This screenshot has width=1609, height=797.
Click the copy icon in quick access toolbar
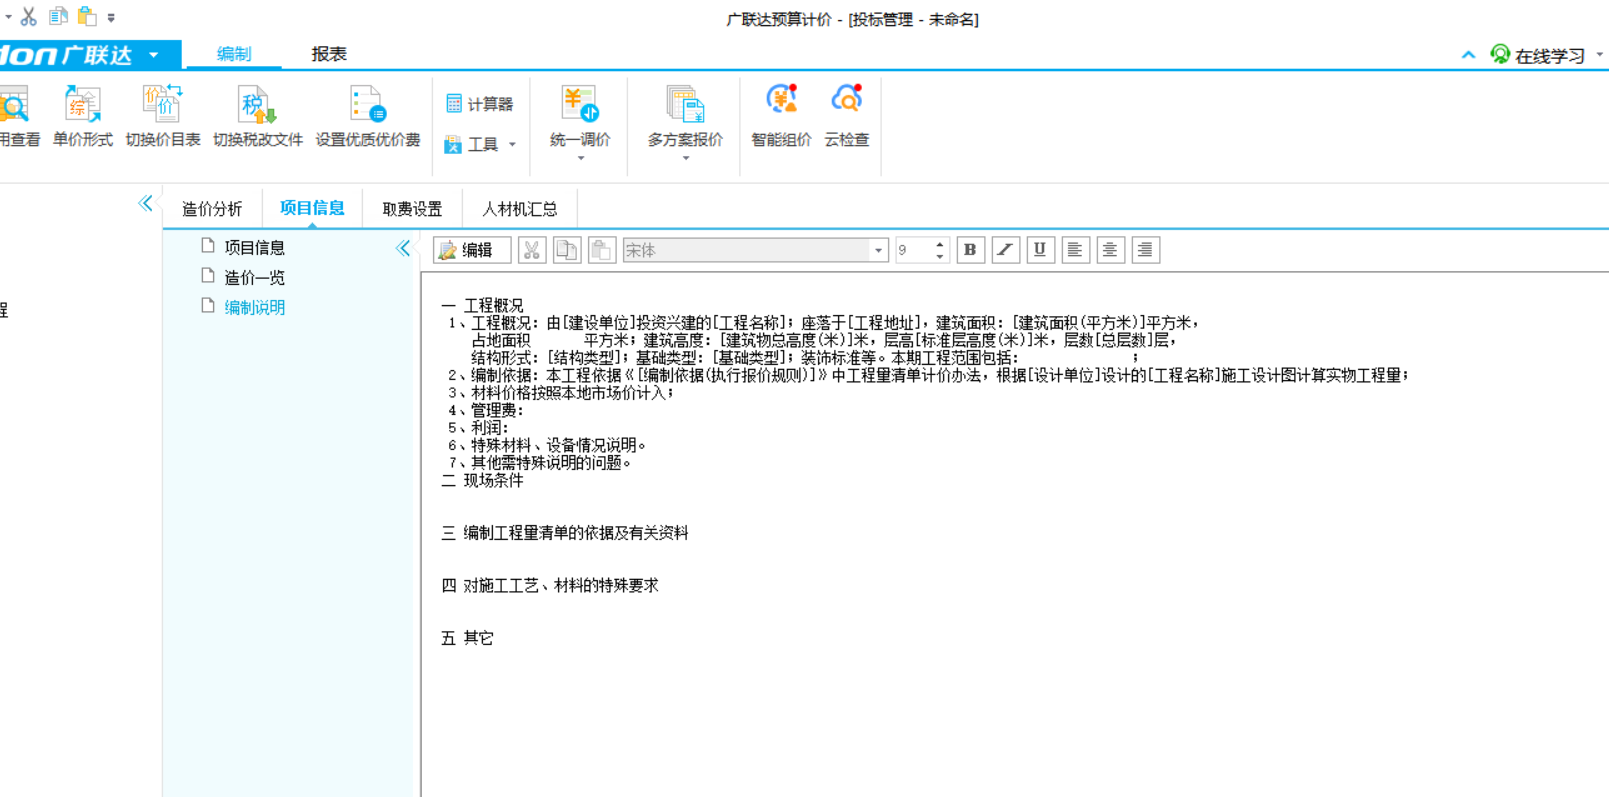point(58,17)
